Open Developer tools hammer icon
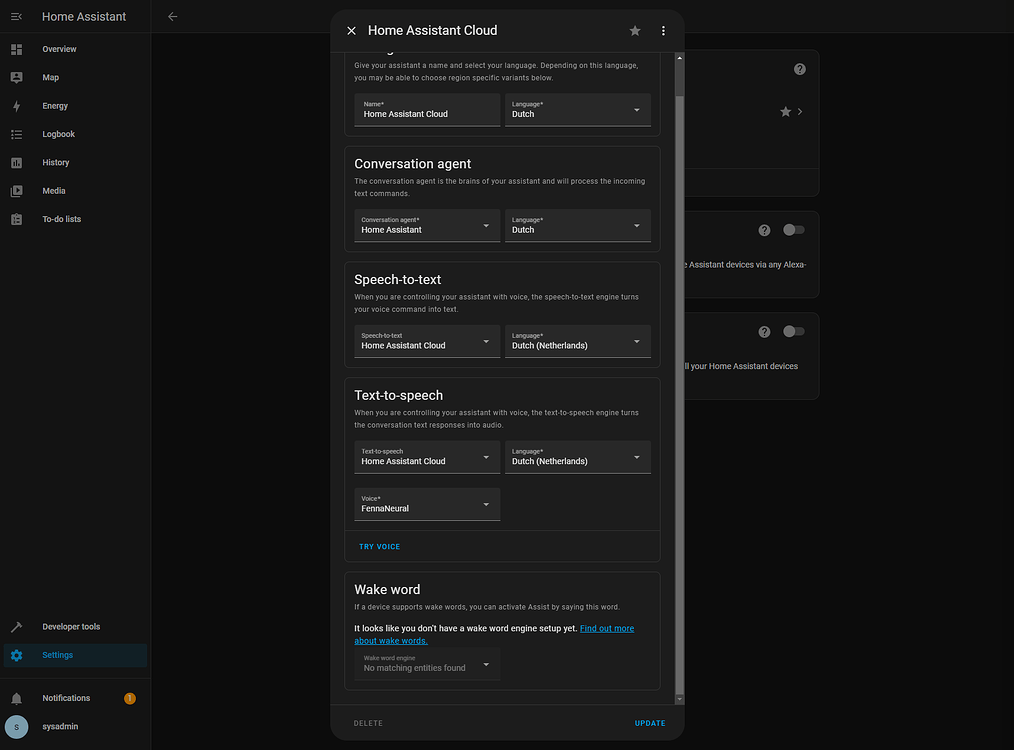Image resolution: width=1014 pixels, height=750 pixels. [17, 627]
